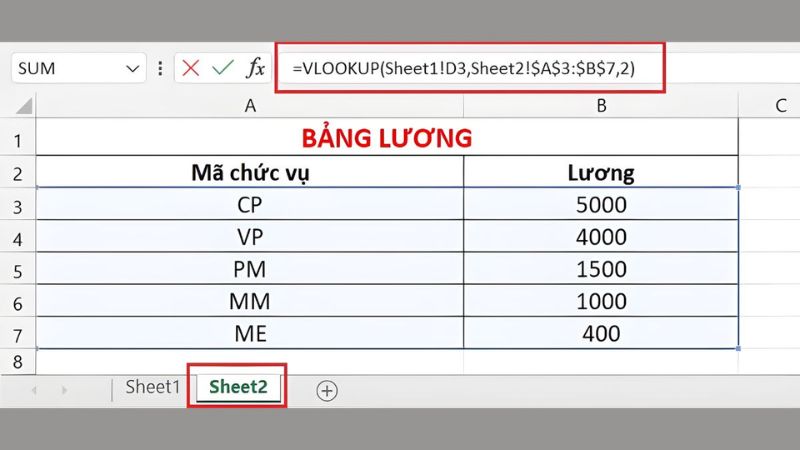Select the salary cell 5000
This screenshot has width=800, height=450.
[x=601, y=205]
